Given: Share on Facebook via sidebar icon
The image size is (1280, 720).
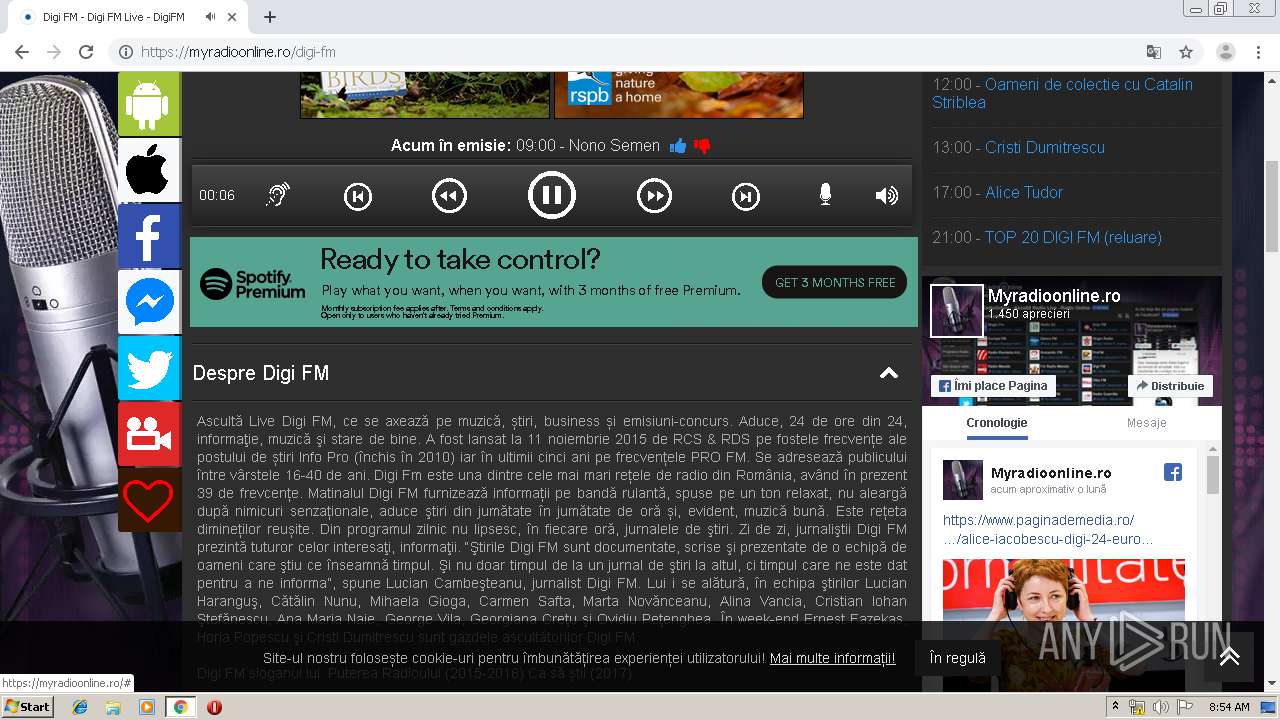Looking at the screenshot, I should coord(149,236).
